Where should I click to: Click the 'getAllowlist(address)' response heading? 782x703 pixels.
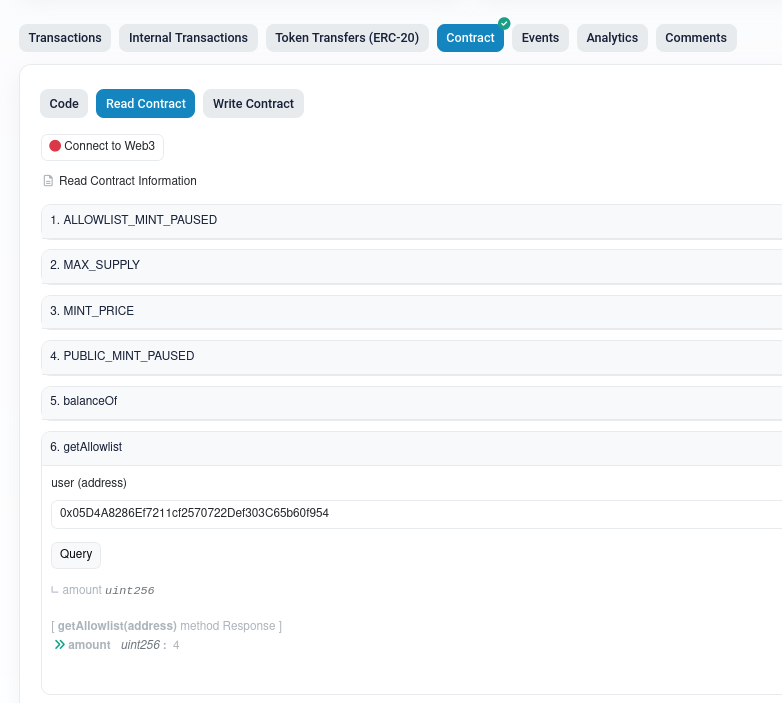click(117, 626)
